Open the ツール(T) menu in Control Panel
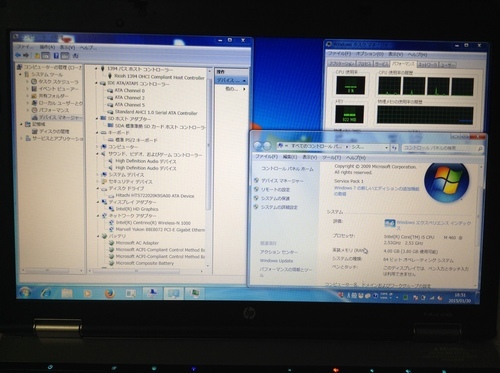This screenshot has height=373, width=500. click(x=332, y=157)
